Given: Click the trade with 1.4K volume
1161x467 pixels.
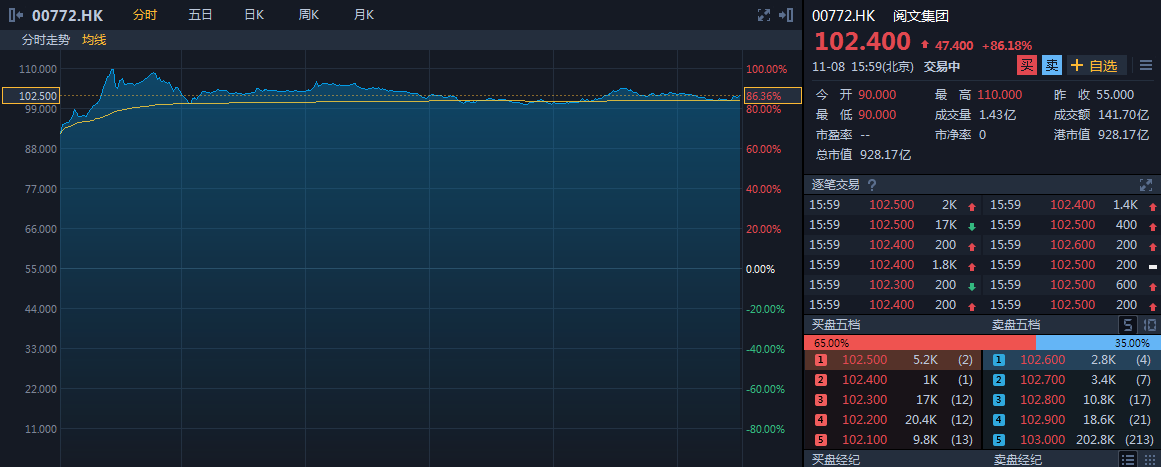Looking at the screenshot, I should point(1074,205).
